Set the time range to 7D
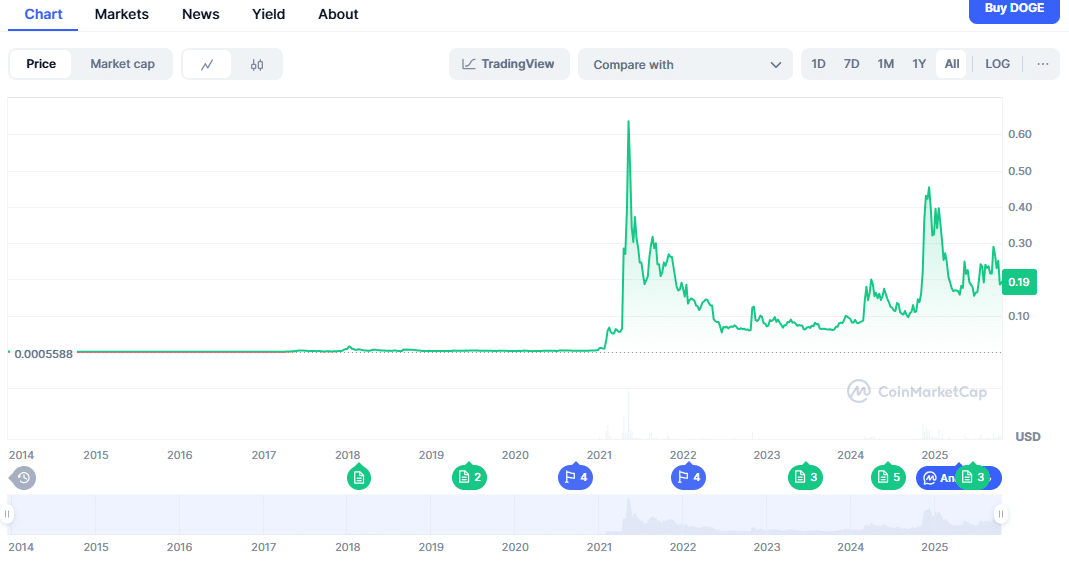Screen dimensions: 1069x579 851,64
